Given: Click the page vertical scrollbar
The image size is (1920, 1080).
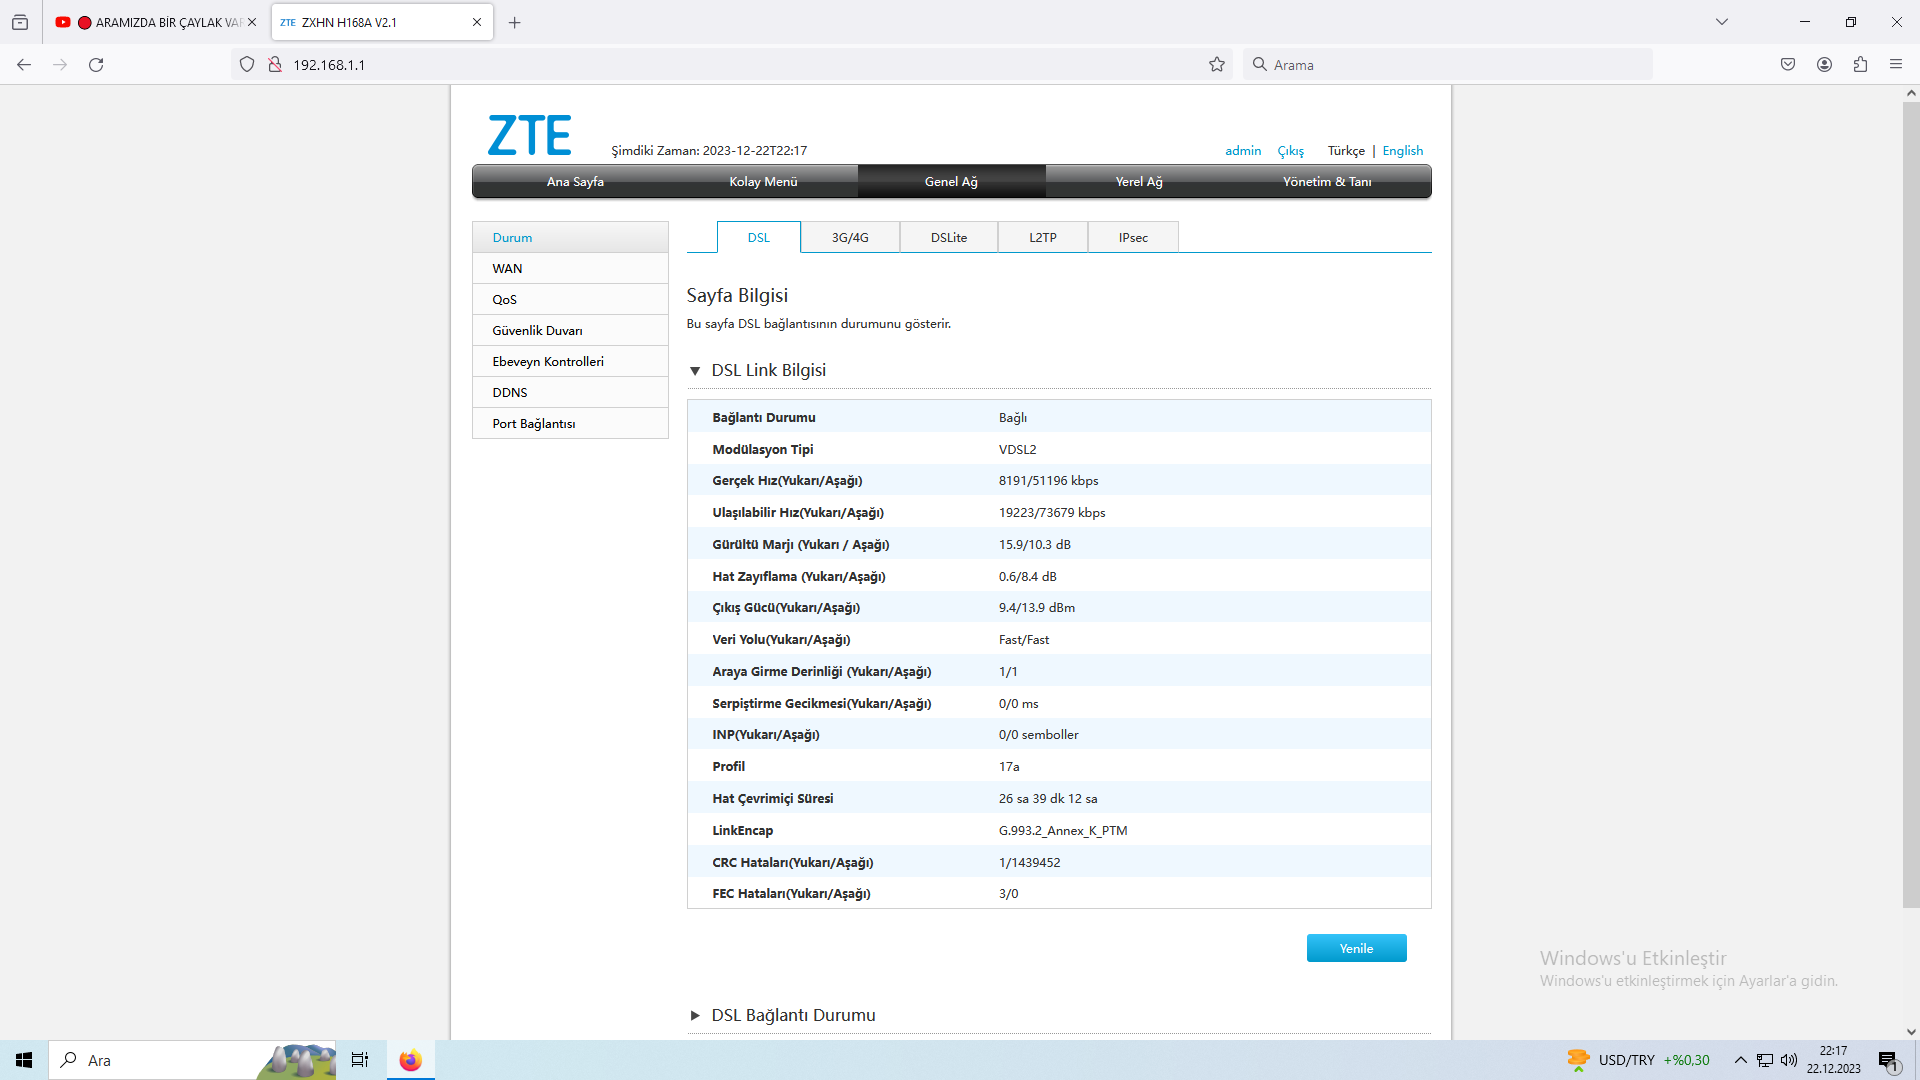Looking at the screenshot, I should (x=1911, y=500).
